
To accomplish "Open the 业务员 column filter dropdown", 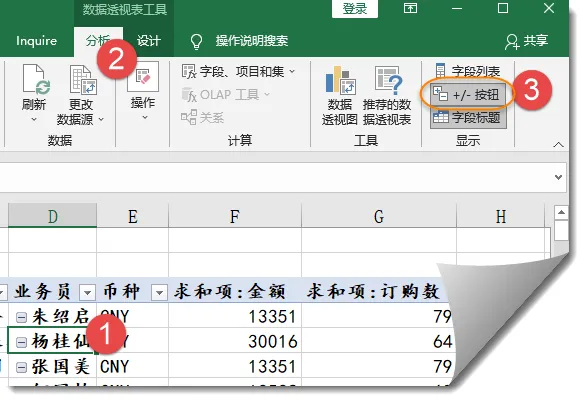I will (88, 293).
